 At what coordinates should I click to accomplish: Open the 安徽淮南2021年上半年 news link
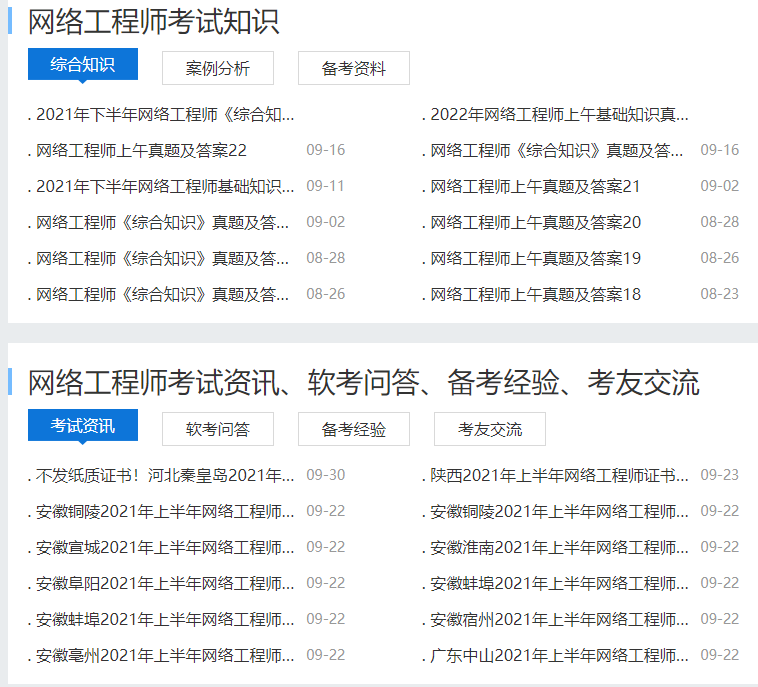point(559,547)
